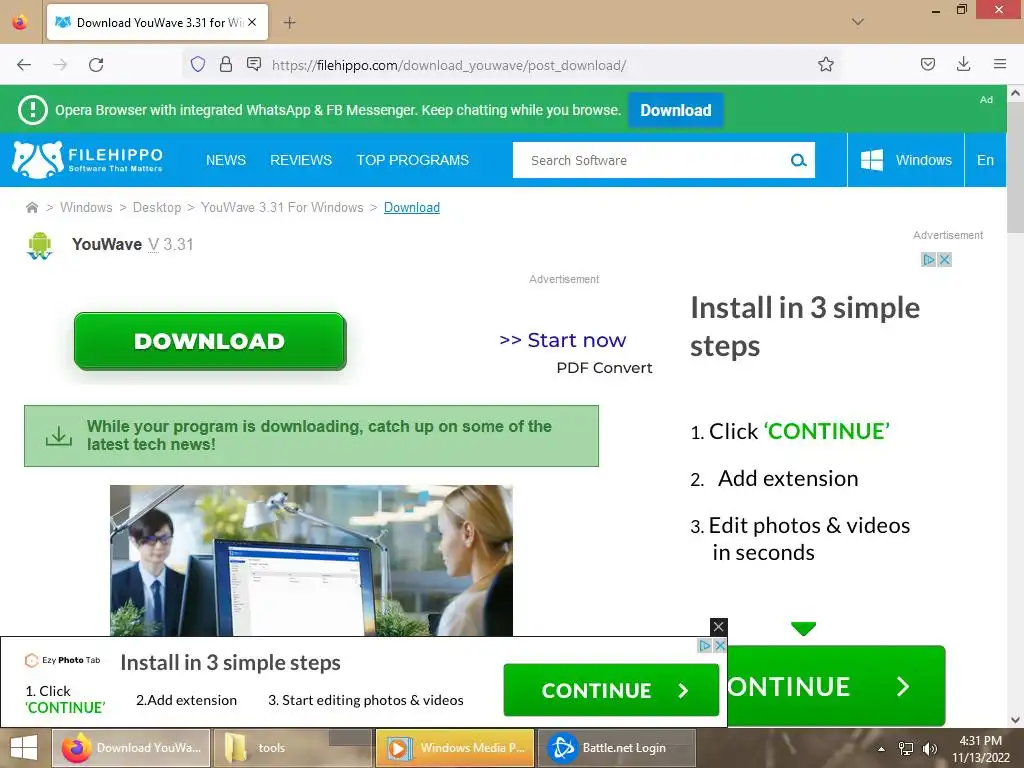
Task: Click the AdChoices icon in sidebar ad
Action: pyautogui.click(x=928, y=260)
